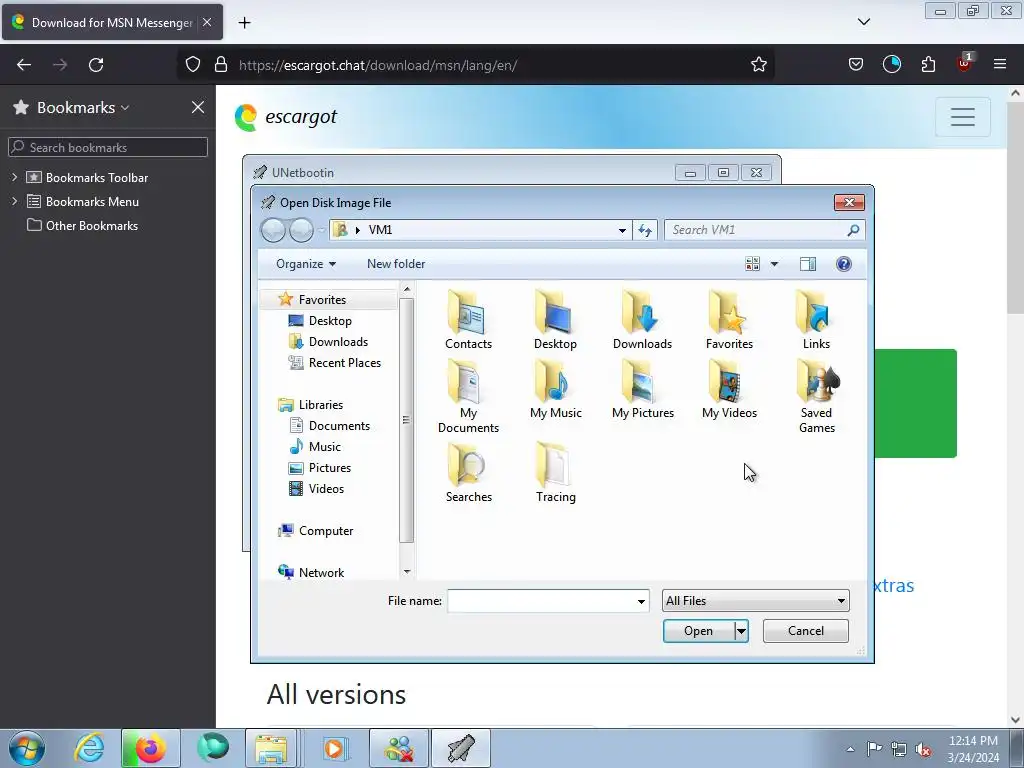Click the navigation pane scrollbar

point(406,420)
